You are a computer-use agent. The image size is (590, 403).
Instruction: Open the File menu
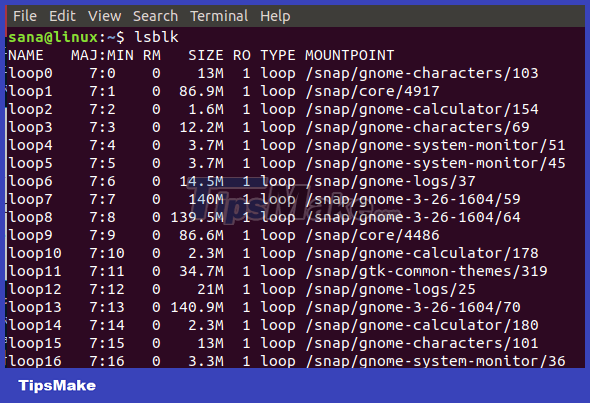point(25,16)
